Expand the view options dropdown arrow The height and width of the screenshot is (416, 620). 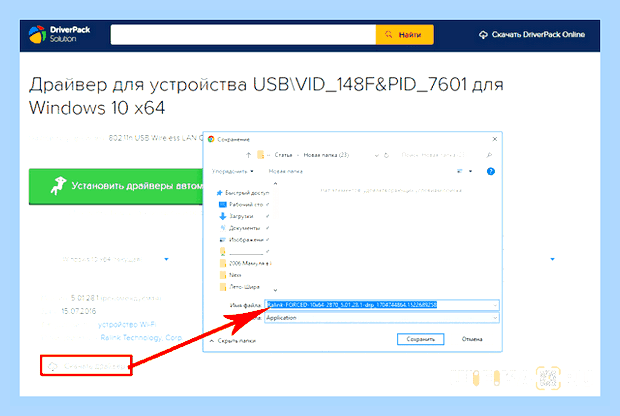(471, 171)
